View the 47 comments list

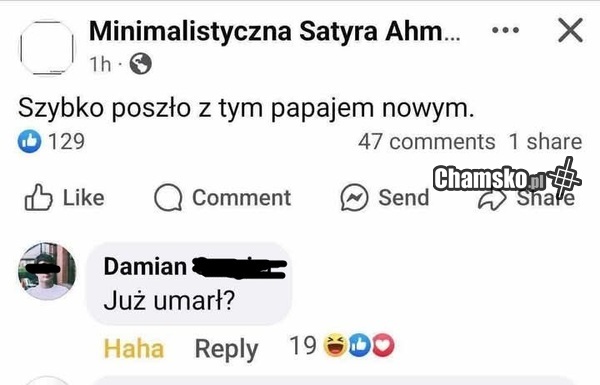click(x=427, y=142)
